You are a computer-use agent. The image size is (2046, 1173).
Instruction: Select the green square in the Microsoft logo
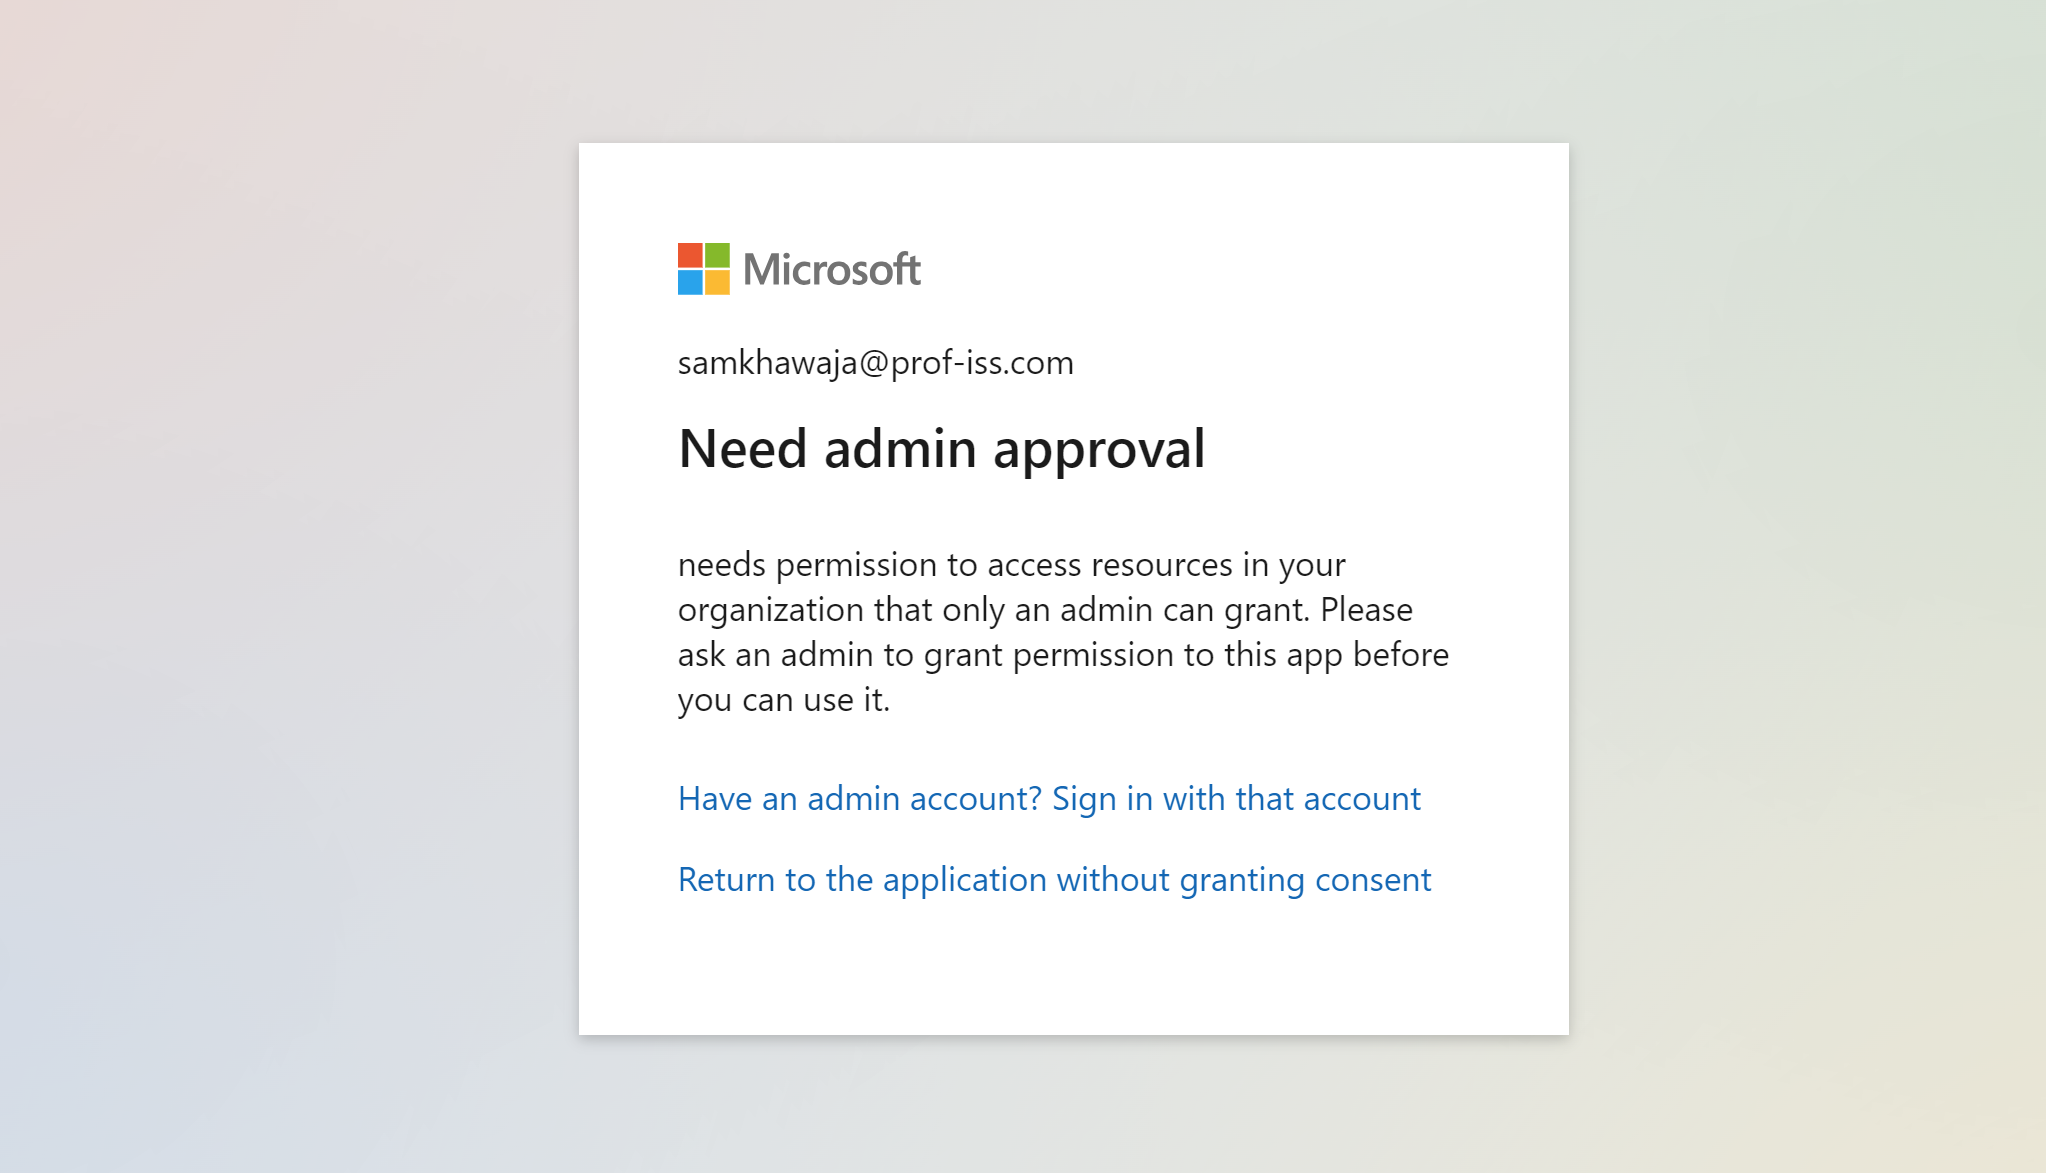pos(718,255)
